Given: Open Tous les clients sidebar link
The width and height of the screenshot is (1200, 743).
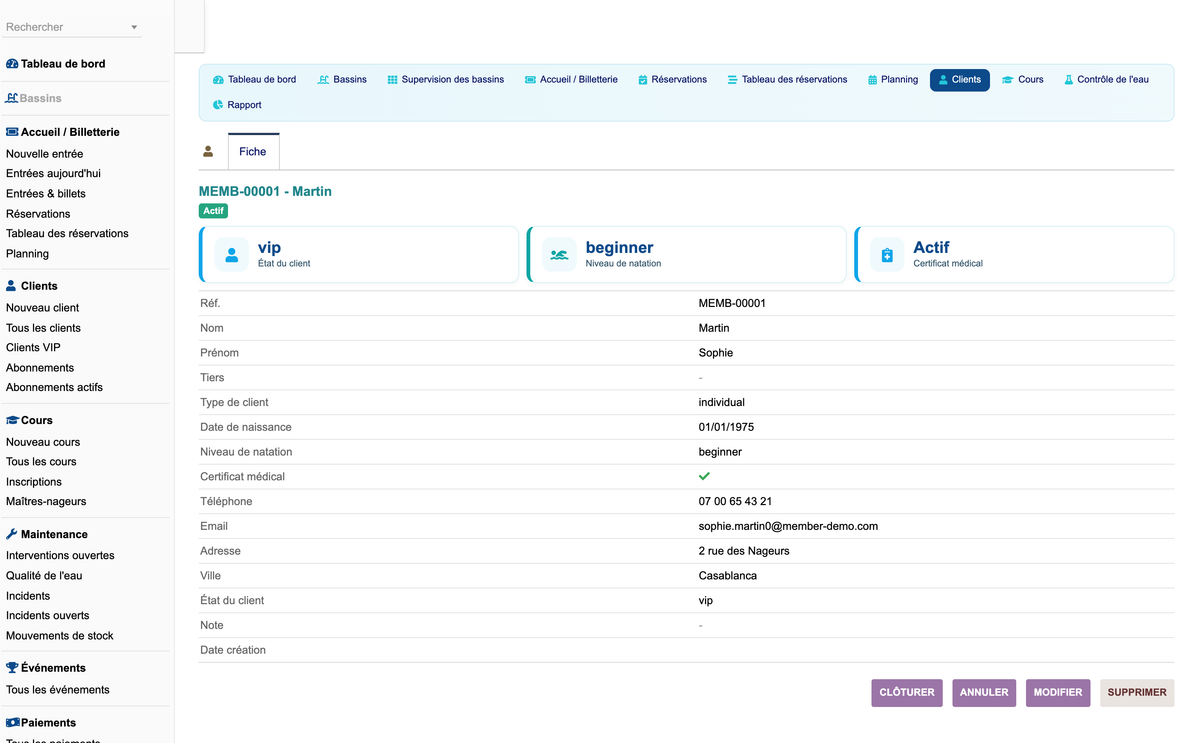Looking at the screenshot, I should tap(44, 328).
